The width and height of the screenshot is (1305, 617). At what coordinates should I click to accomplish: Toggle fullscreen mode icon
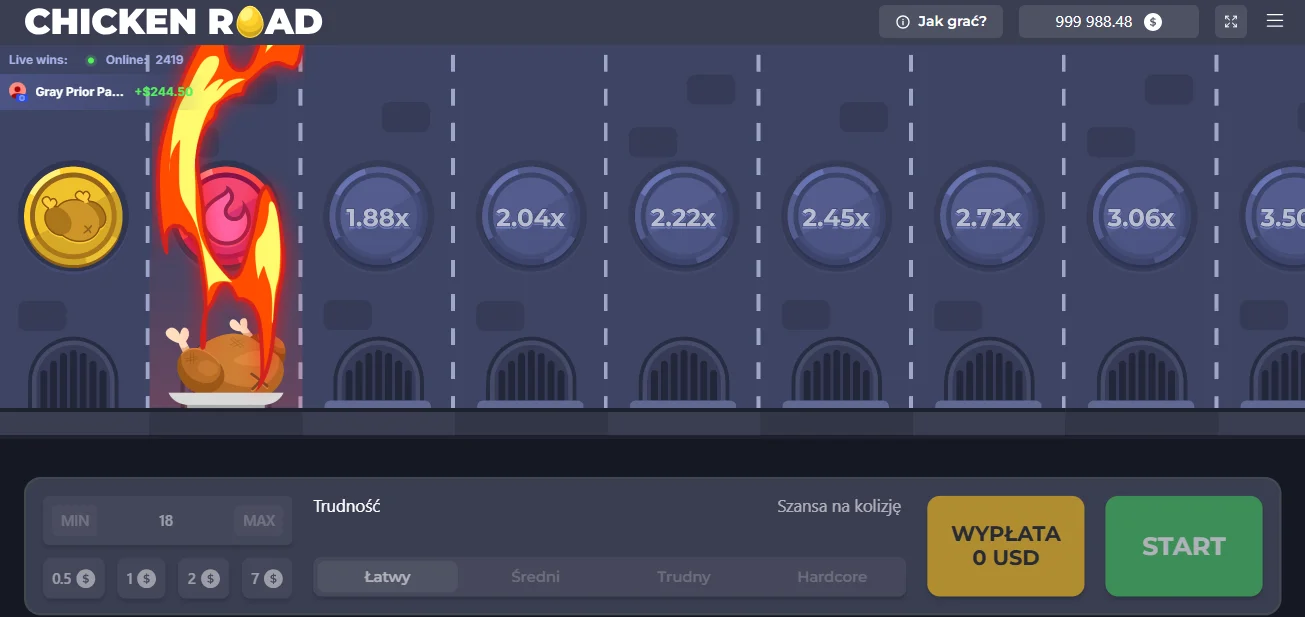coord(1231,21)
